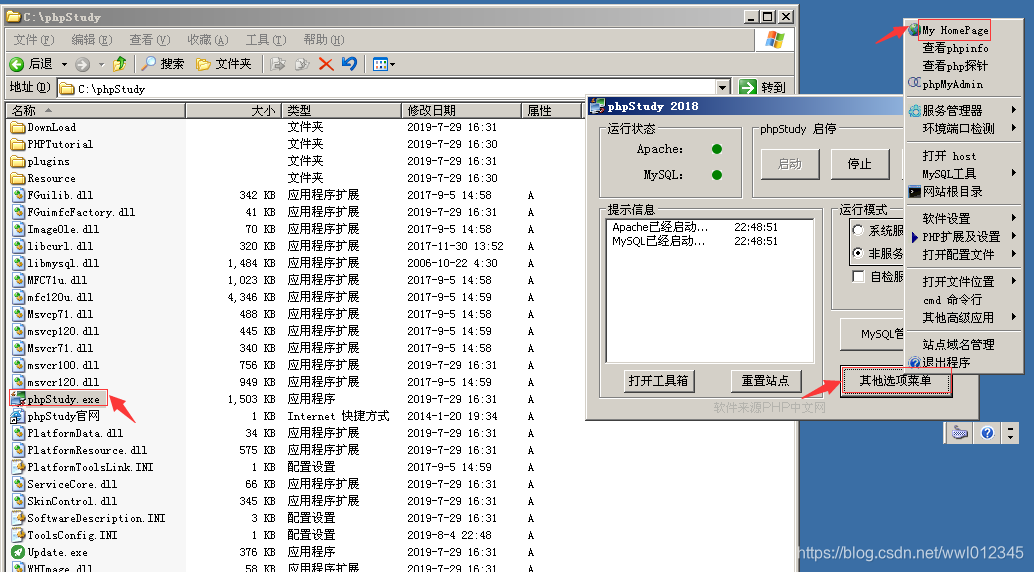This screenshot has width=1034, height=572.
Task: Click the Forward arrow icon in Explorer toolbar
Action: [x=82, y=64]
